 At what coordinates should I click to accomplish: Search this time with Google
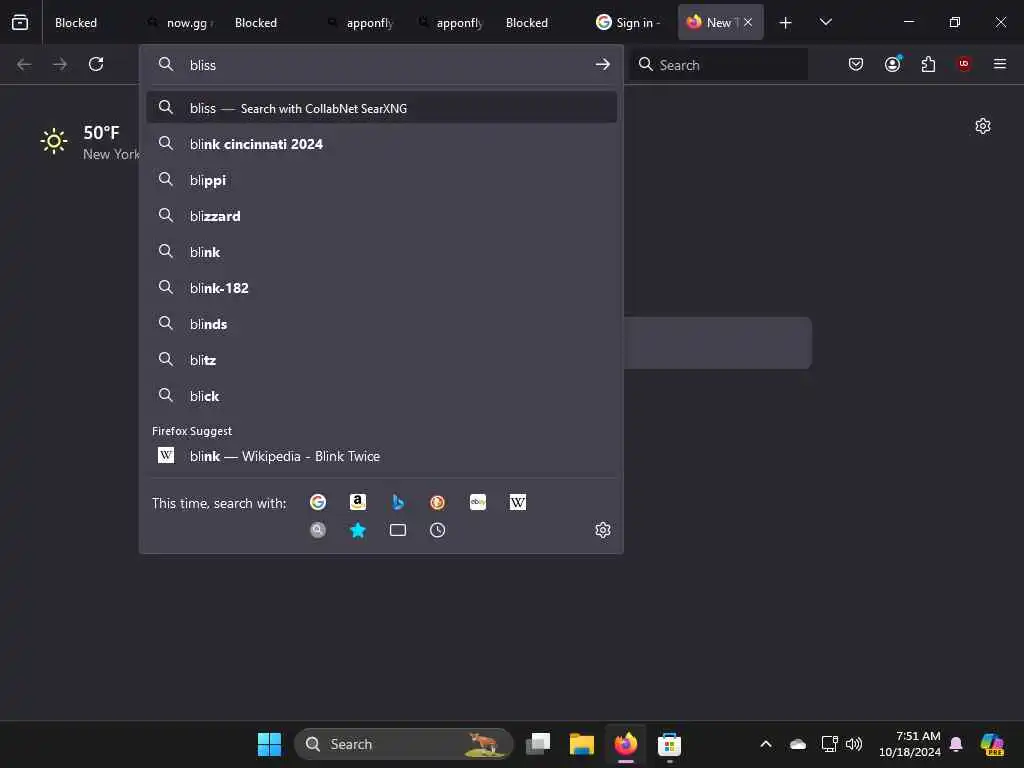click(x=318, y=502)
